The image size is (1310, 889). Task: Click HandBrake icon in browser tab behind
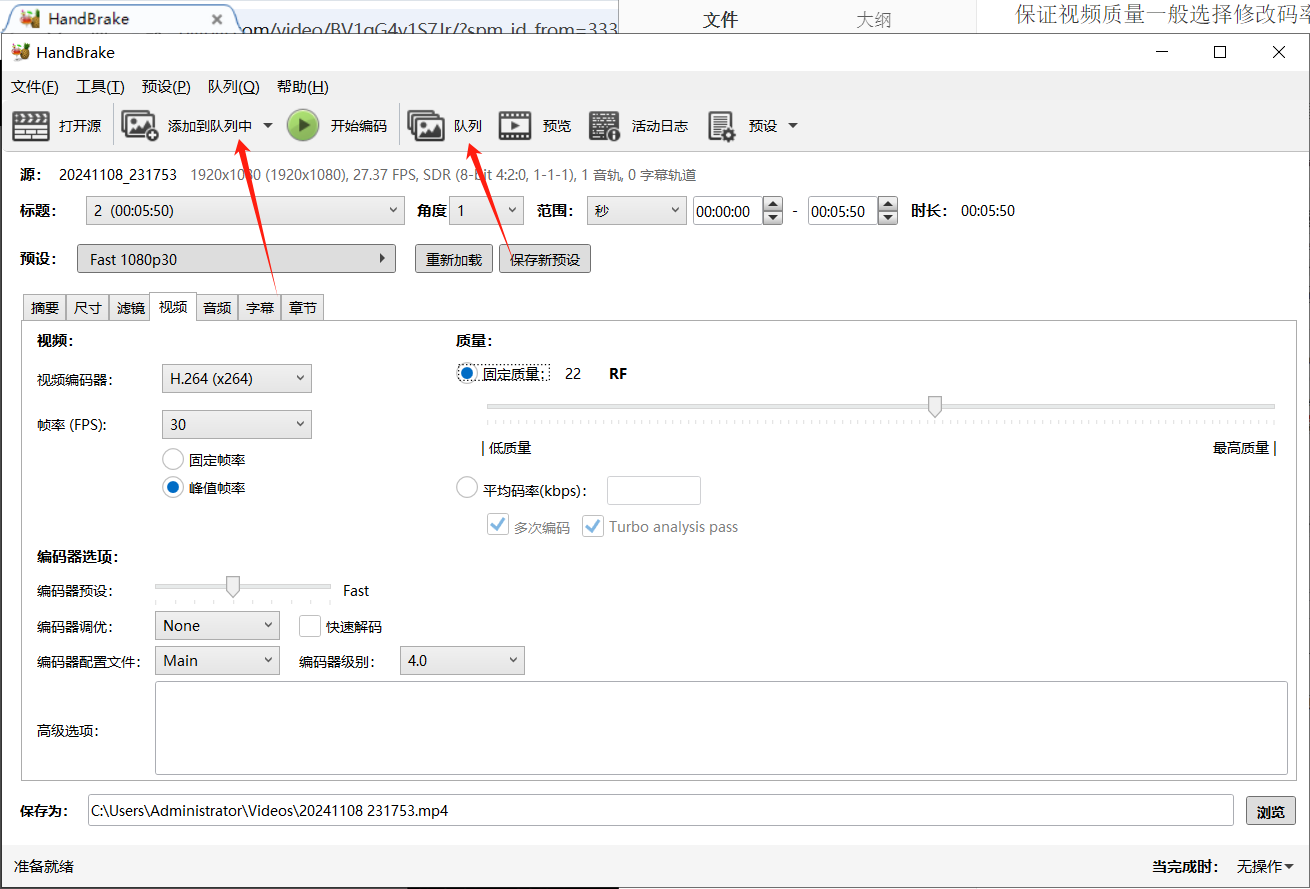click(31, 19)
